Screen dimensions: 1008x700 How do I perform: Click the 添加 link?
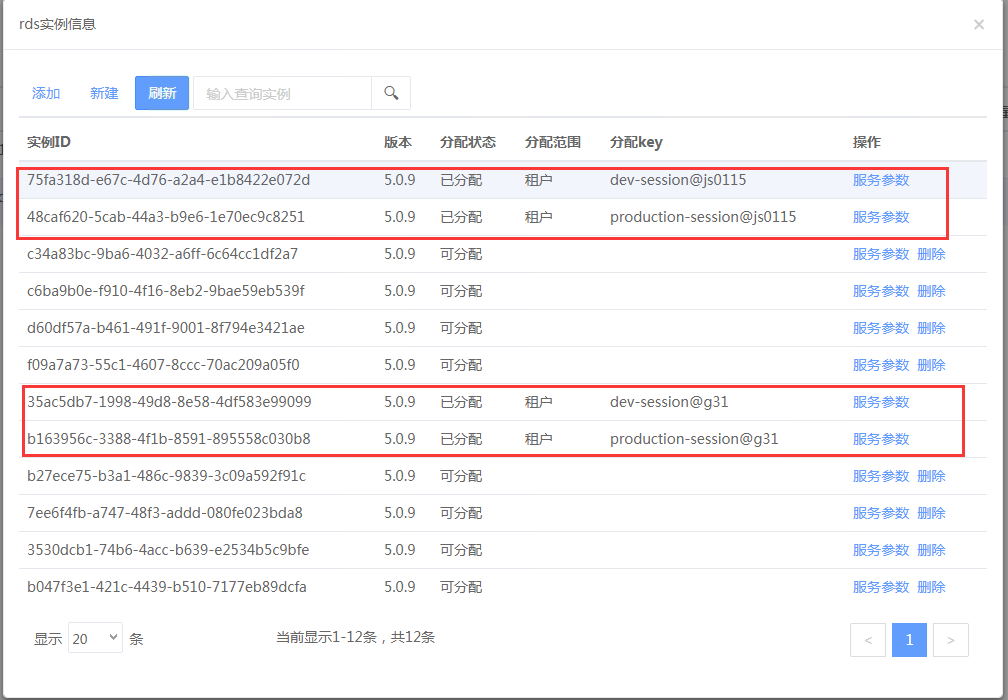coord(46,93)
